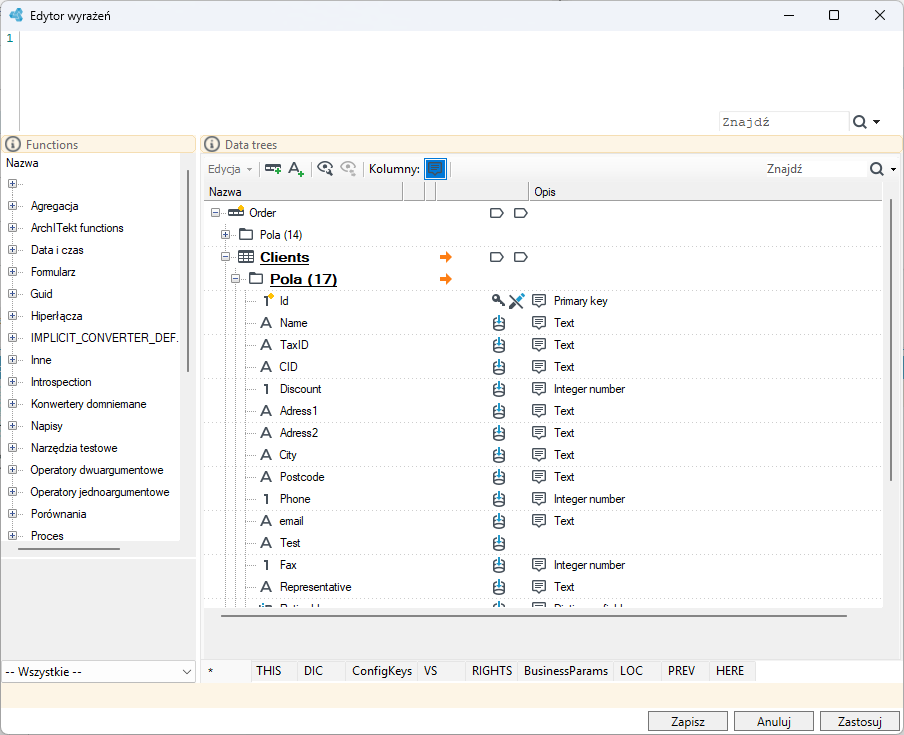Click the first tag icon in the Order row

(496, 213)
